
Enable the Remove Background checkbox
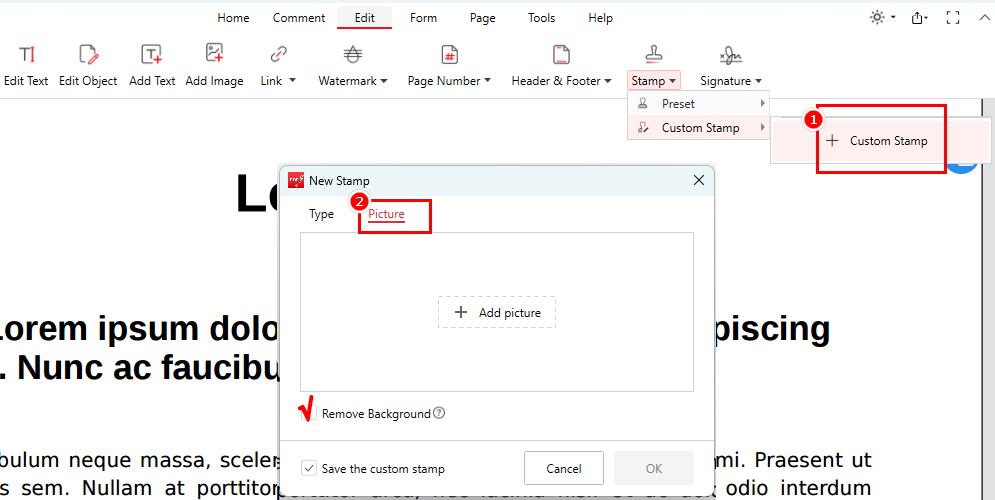(309, 413)
